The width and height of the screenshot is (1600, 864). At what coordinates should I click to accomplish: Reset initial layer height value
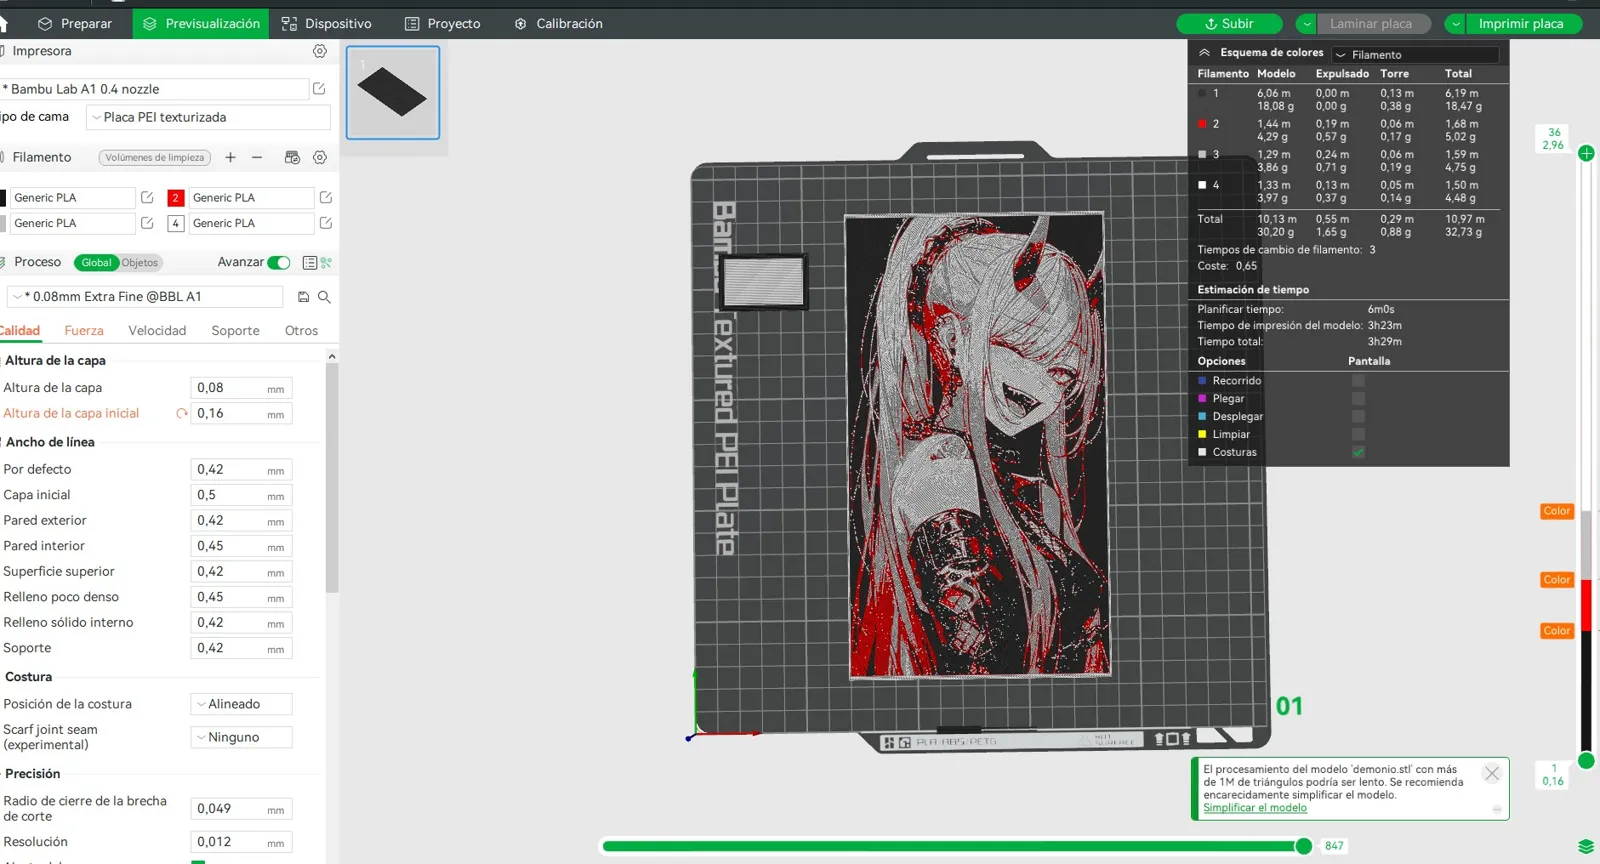coord(182,413)
